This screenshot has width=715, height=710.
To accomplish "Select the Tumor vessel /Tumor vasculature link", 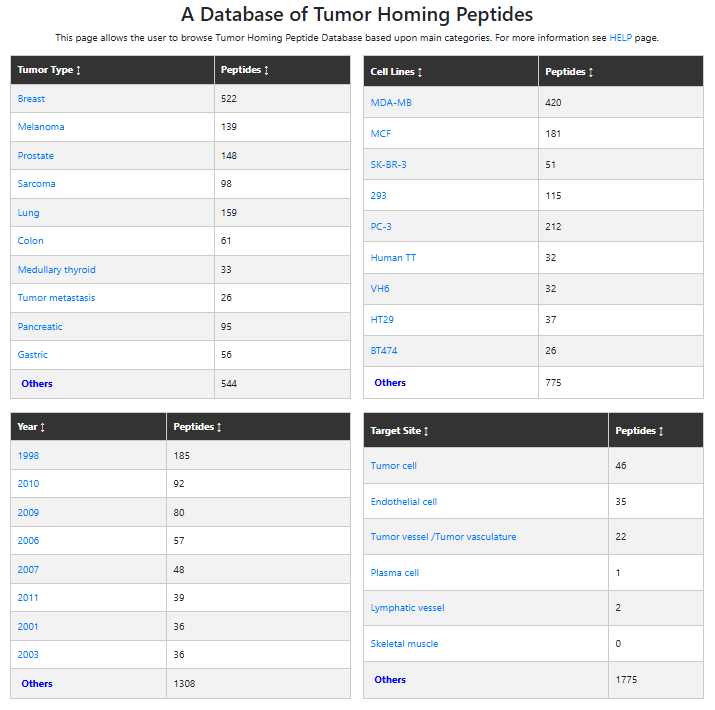I will [x=443, y=537].
